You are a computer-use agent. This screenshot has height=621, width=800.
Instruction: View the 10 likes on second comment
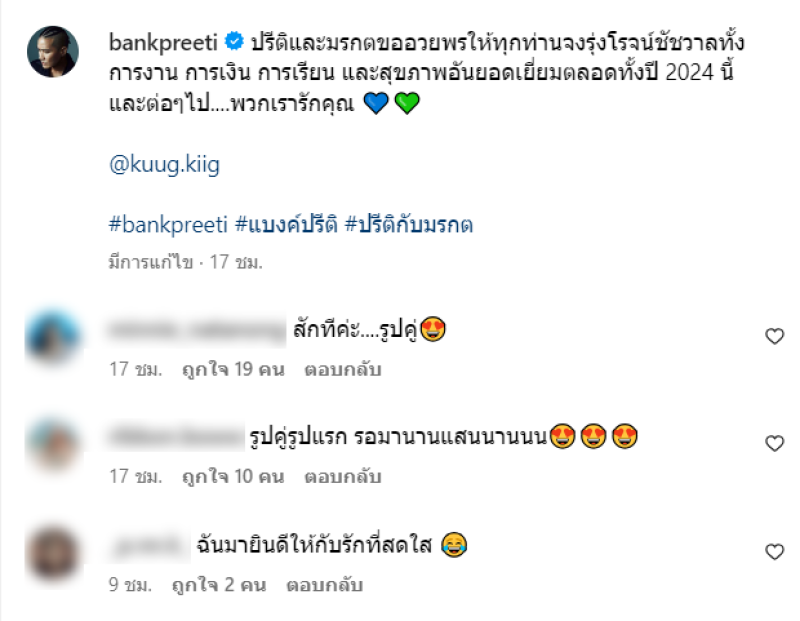point(233,476)
